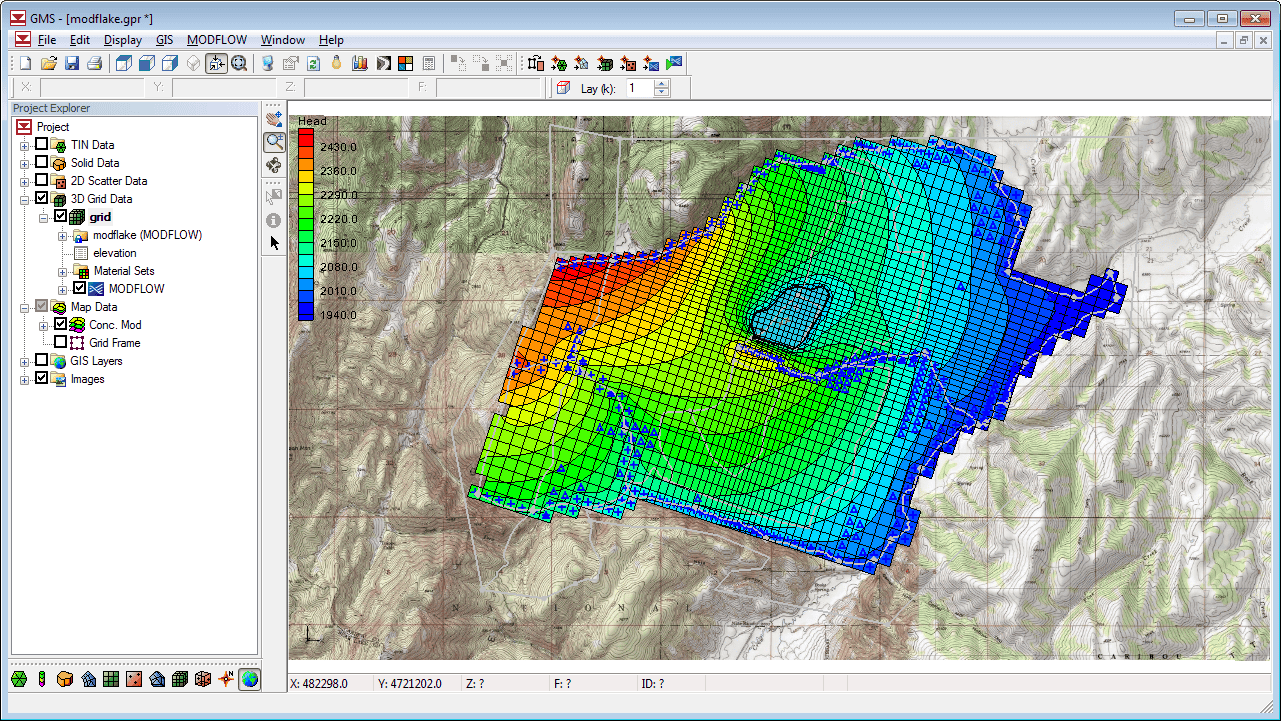Click the Lay (k) layer number field
The width and height of the screenshot is (1281, 721).
[638, 88]
